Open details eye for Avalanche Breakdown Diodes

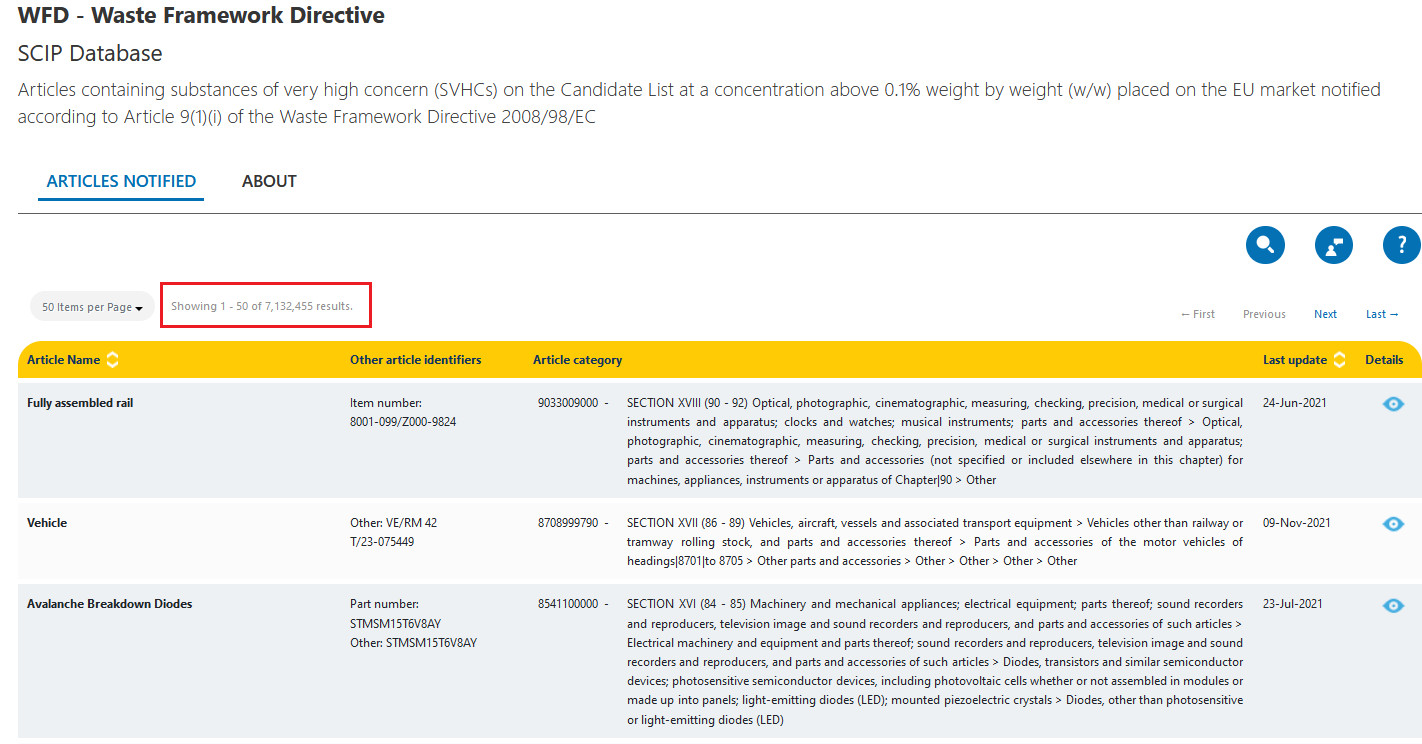coord(1393,605)
